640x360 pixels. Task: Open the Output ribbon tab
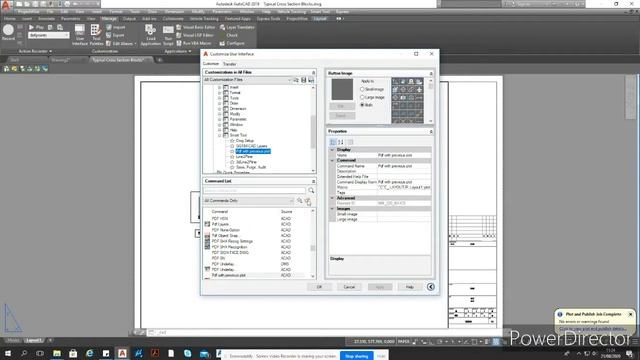[129, 19]
